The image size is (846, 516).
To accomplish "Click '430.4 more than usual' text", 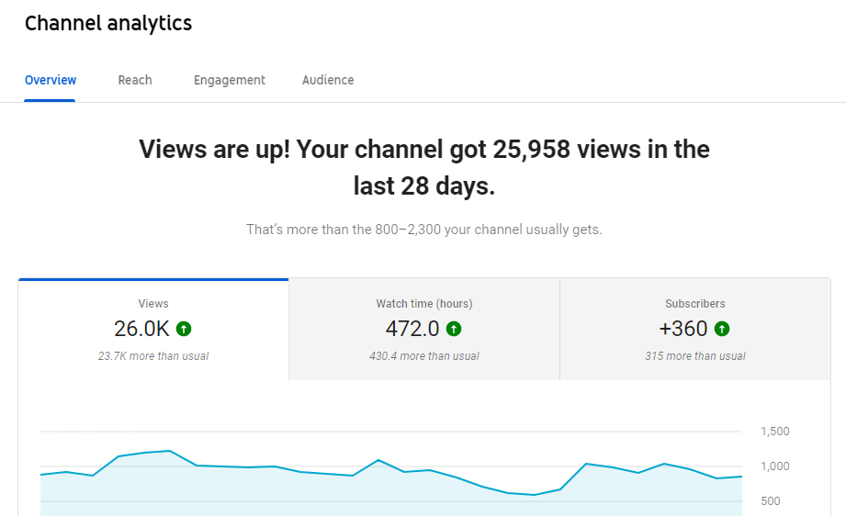I will (424, 356).
